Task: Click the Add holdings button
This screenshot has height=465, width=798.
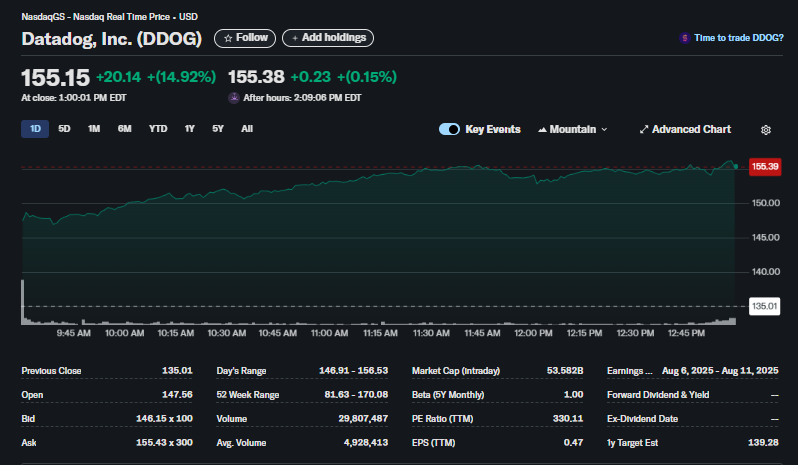Action: point(328,38)
